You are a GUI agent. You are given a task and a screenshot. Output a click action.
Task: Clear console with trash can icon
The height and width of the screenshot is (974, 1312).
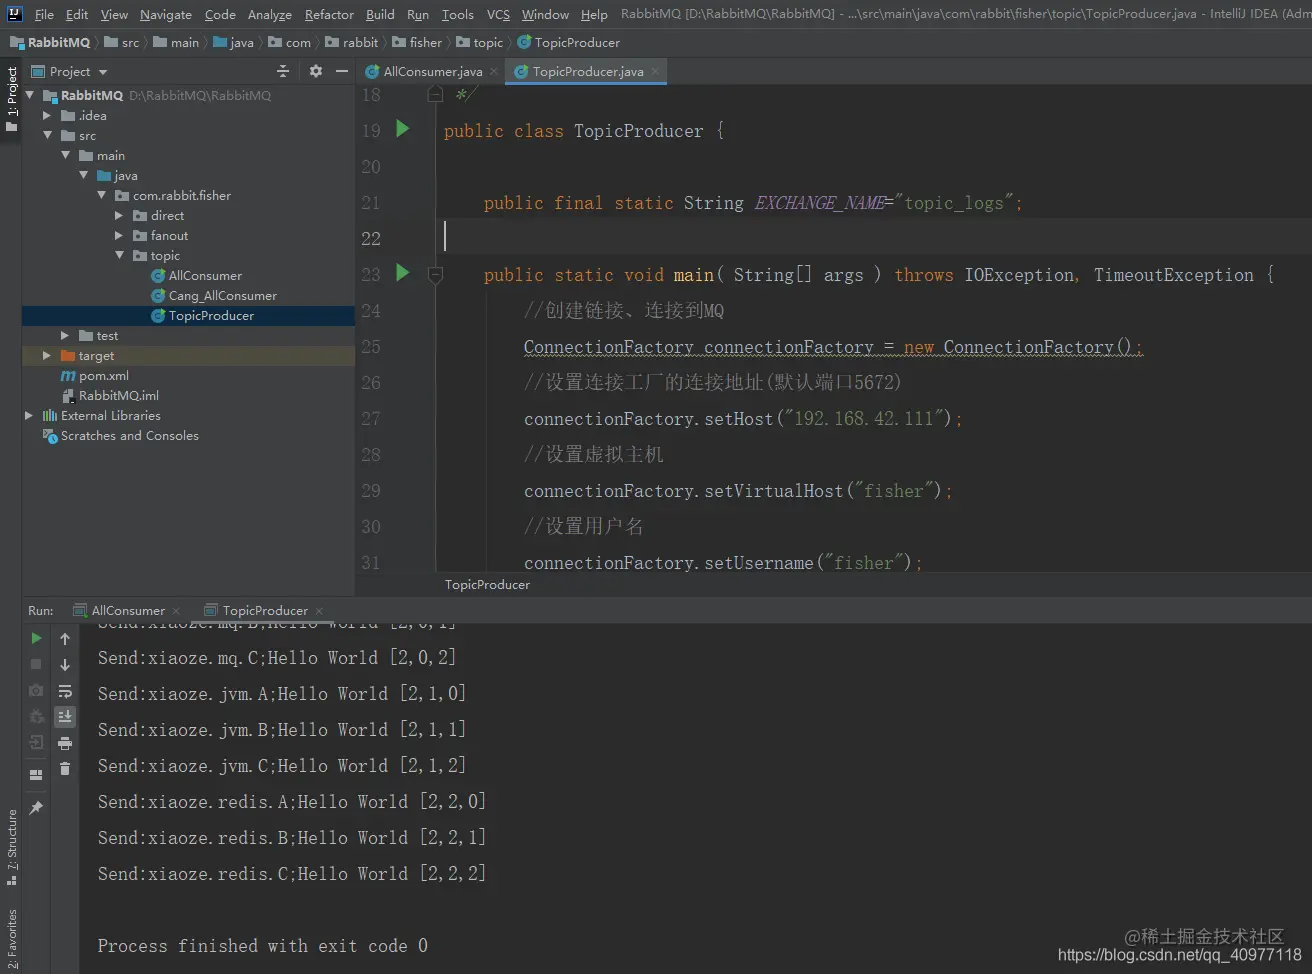[65, 769]
